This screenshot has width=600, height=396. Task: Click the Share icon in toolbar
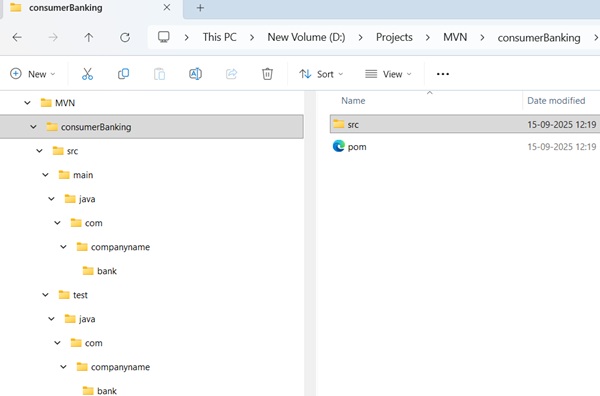pyautogui.click(x=232, y=74)
